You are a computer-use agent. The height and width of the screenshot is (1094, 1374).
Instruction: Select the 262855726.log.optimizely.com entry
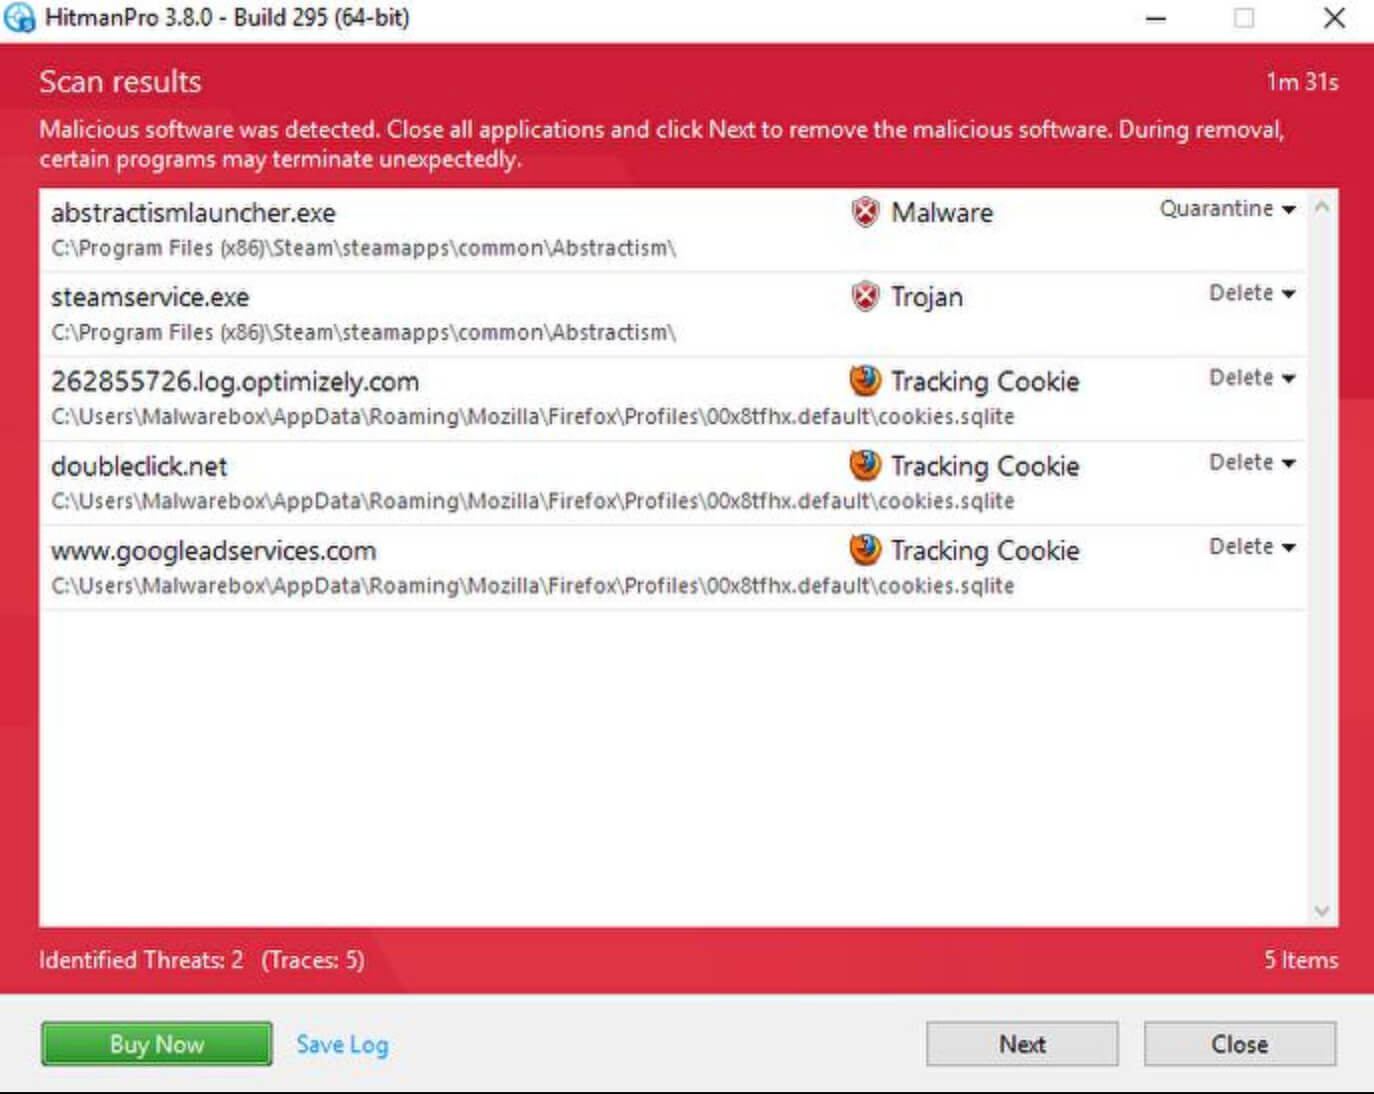(673, 399)
